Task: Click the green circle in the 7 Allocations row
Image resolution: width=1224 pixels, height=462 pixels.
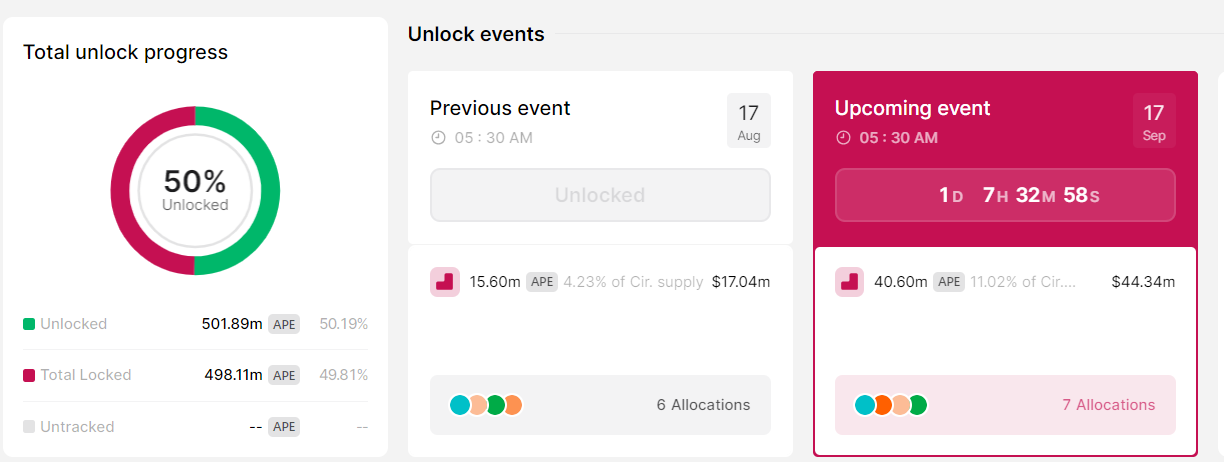Action: [x=917, y=405]
